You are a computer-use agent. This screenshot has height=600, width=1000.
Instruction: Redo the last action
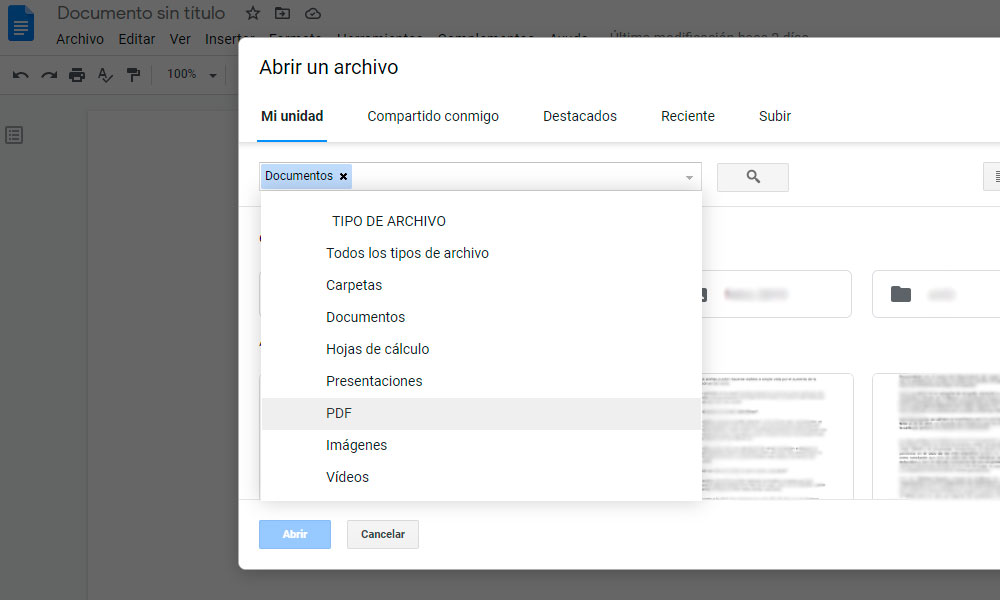pyautogui.click(x=49, y=74)
